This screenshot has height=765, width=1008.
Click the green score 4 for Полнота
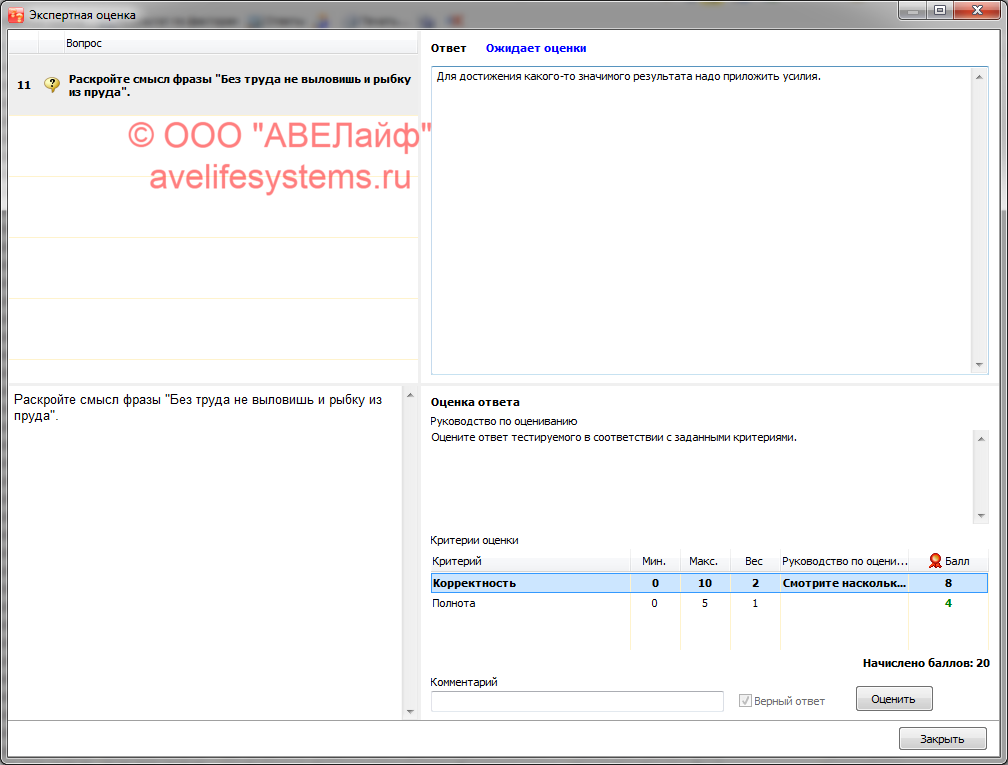pos(947,604)
